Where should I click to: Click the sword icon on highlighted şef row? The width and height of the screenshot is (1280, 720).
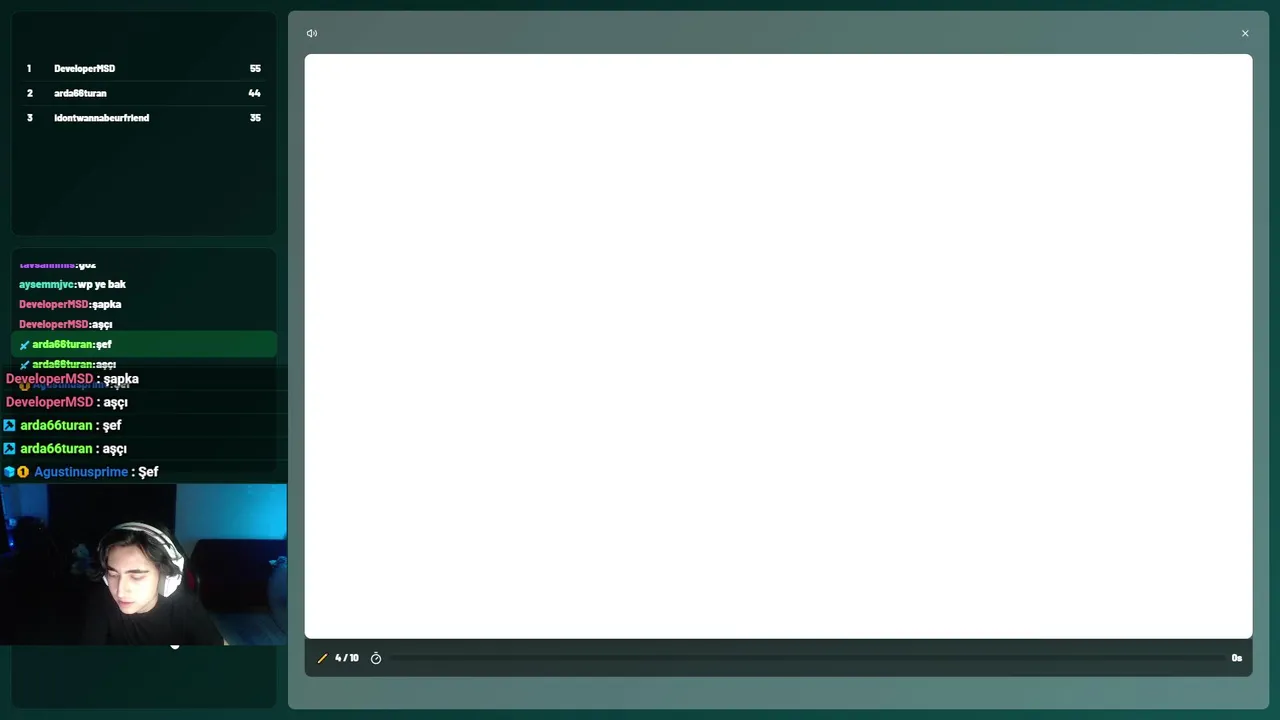pyautogui.click(x=24, y=345)
